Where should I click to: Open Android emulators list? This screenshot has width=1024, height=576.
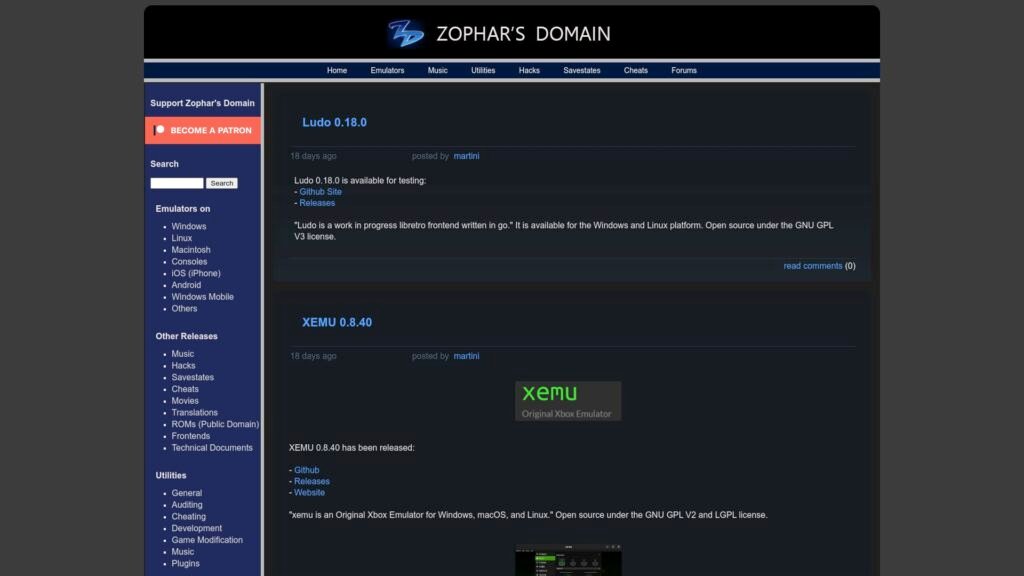click(186, 285)
